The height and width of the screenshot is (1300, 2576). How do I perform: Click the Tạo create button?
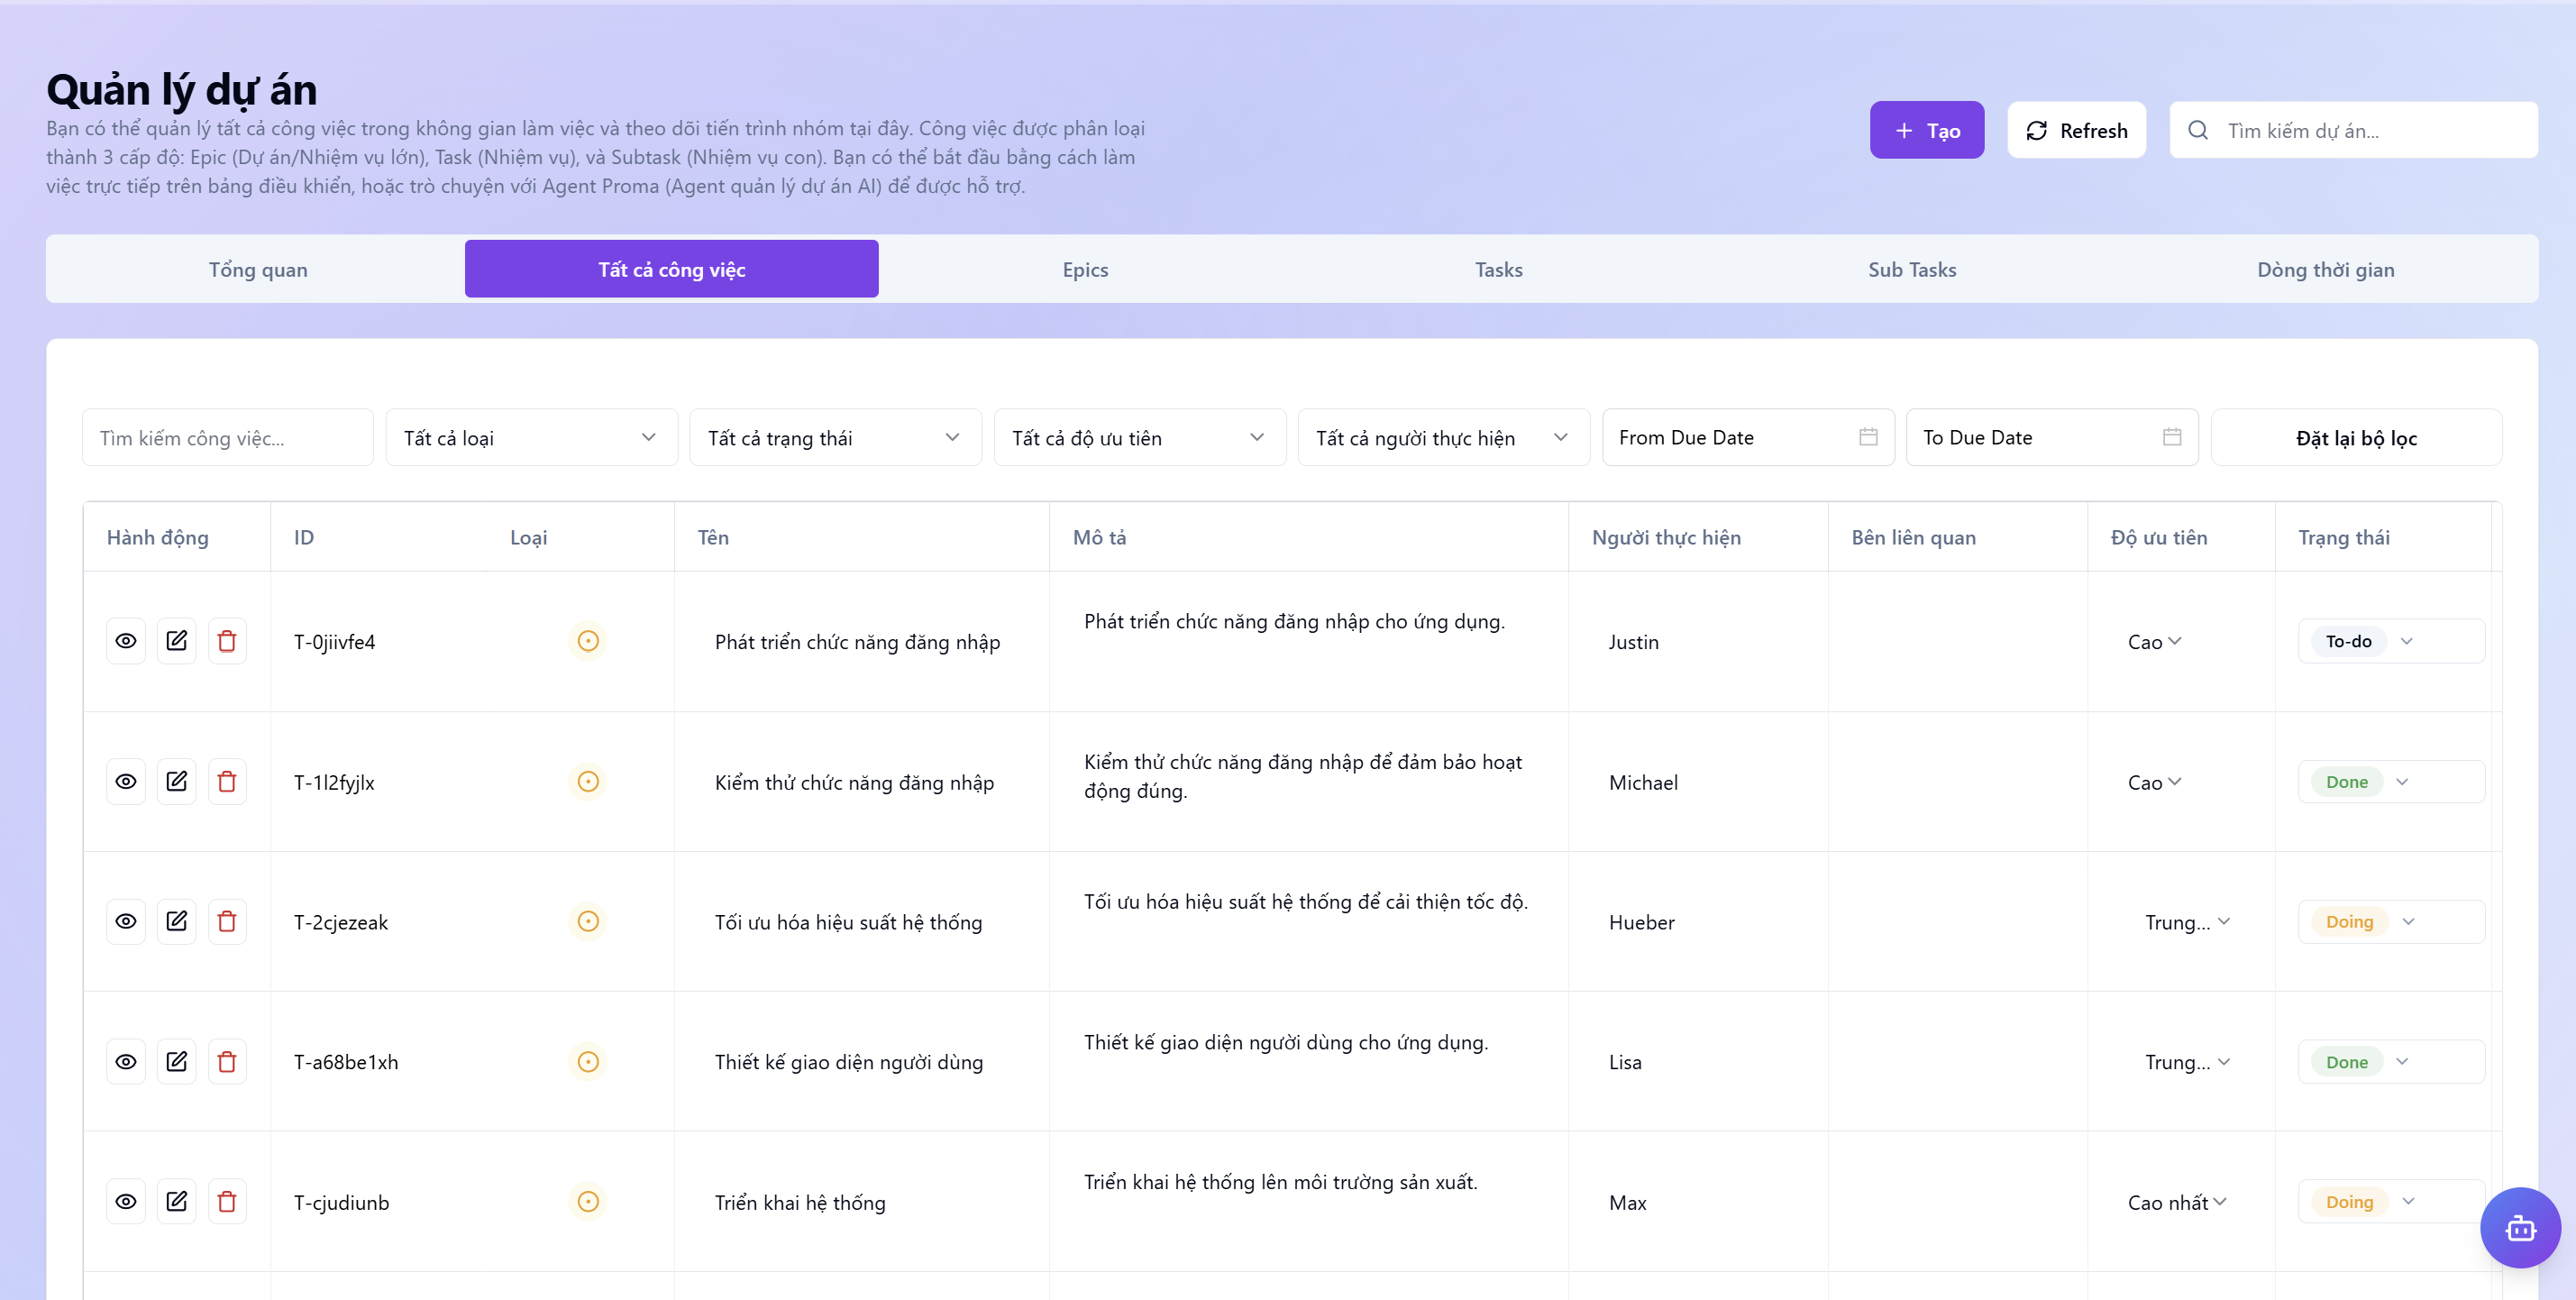tap(1926, 130)
